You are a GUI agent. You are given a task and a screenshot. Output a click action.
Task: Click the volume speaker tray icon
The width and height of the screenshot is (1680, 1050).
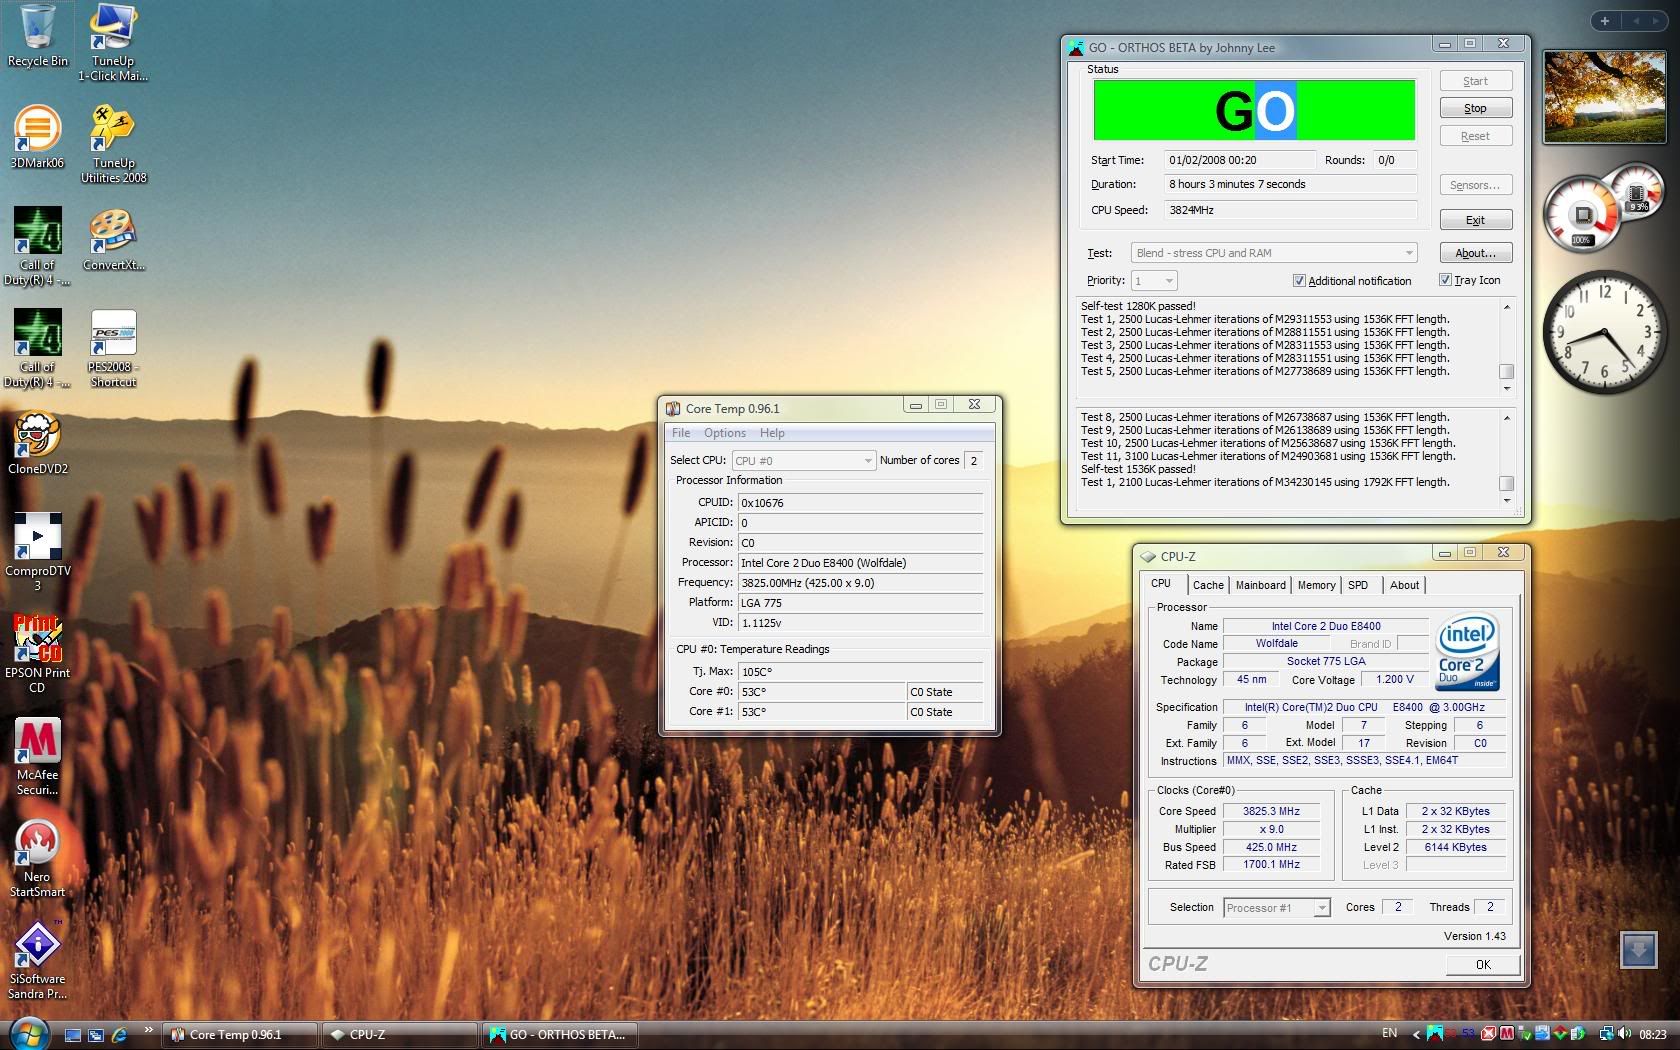point(1623,1034)
